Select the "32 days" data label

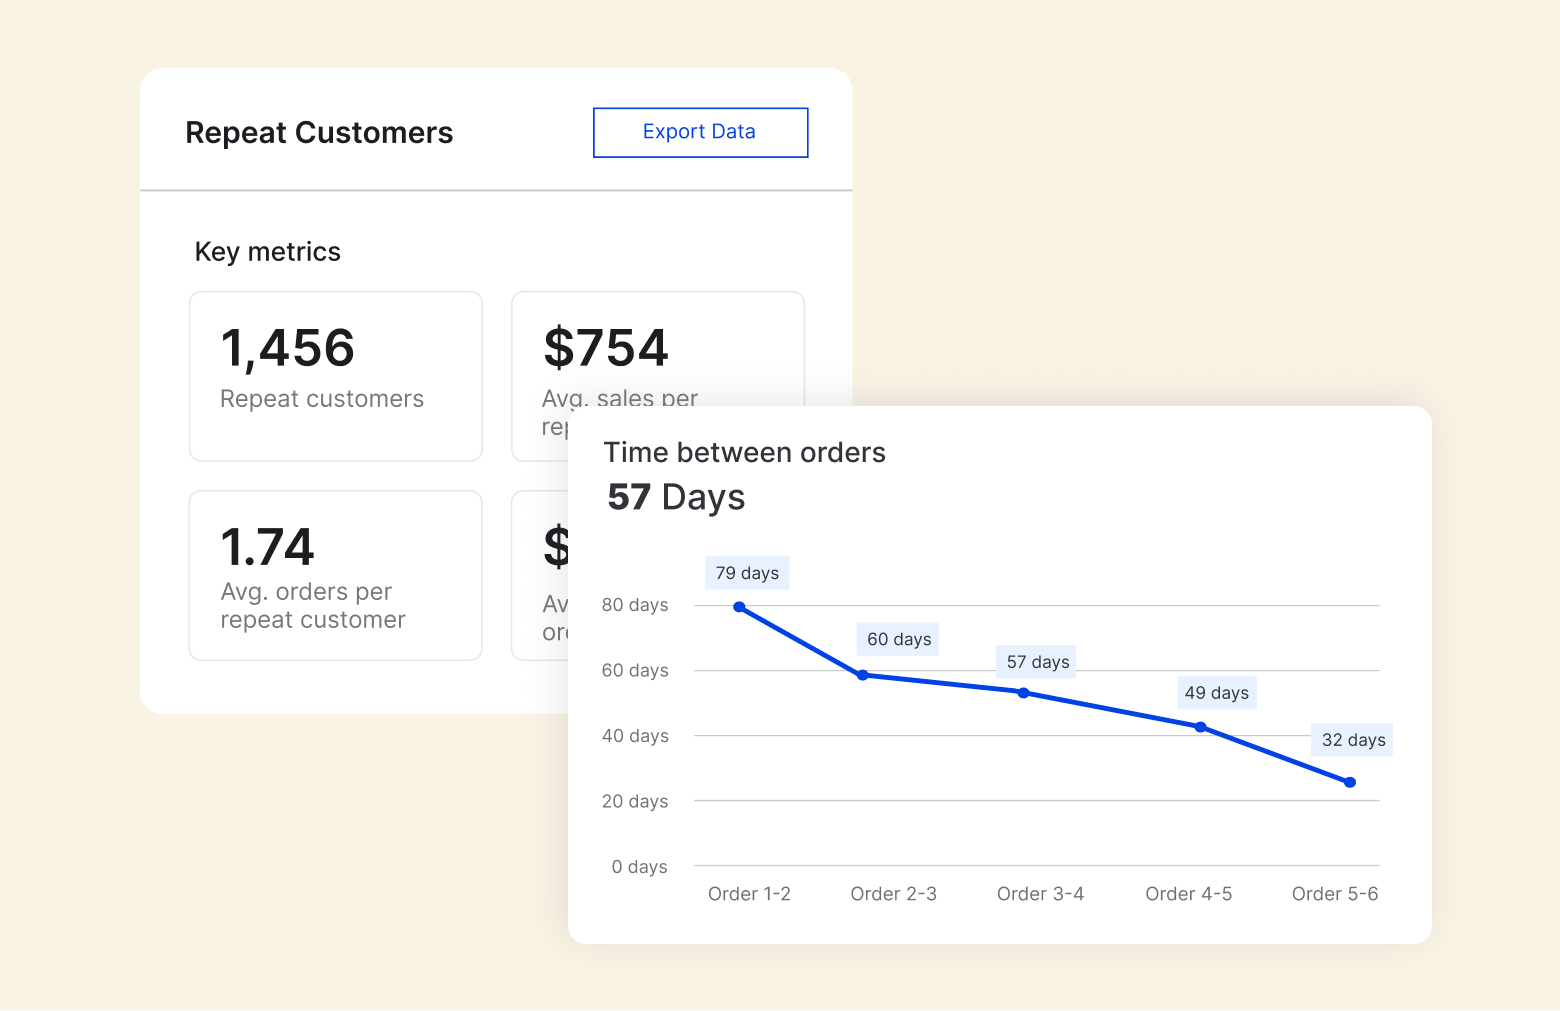point(1353,740)
